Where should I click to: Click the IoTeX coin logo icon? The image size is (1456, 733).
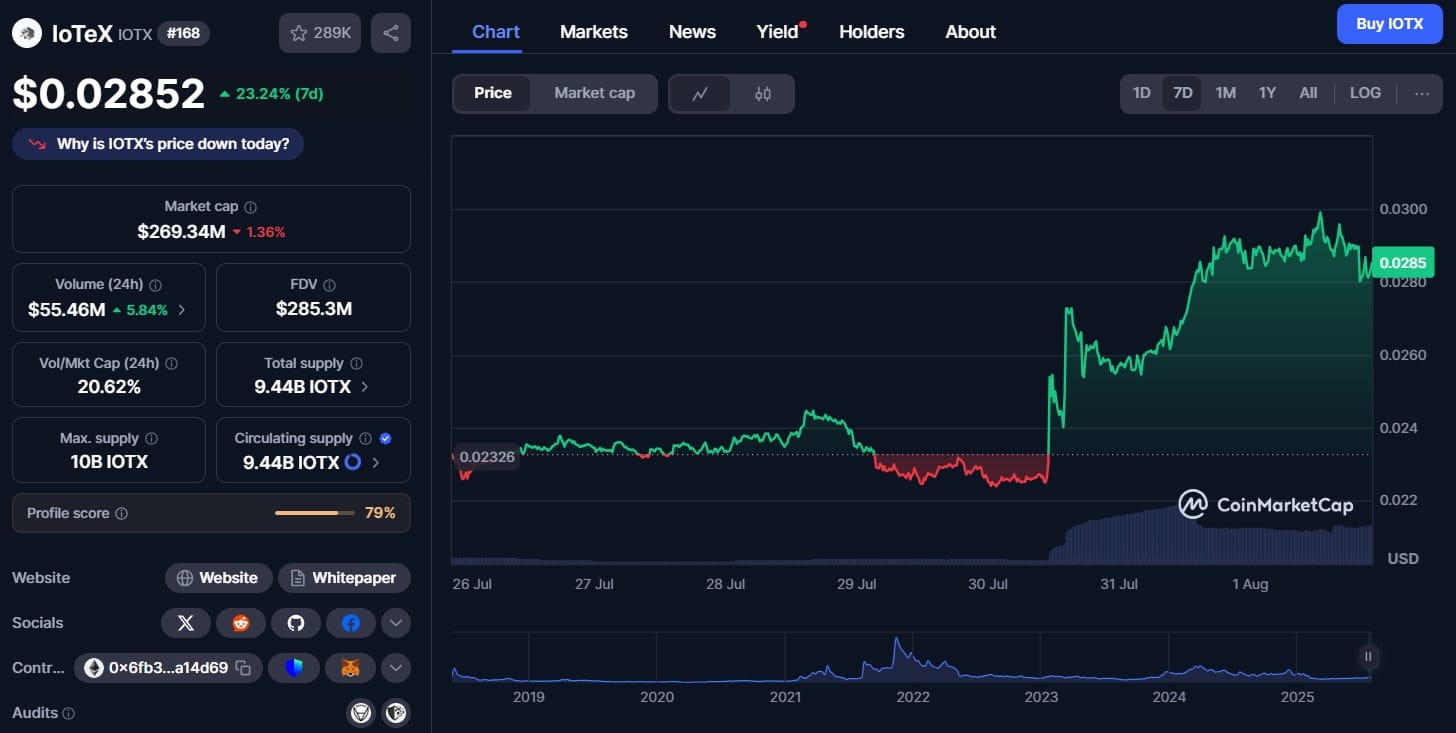click(x=26, y=33)
